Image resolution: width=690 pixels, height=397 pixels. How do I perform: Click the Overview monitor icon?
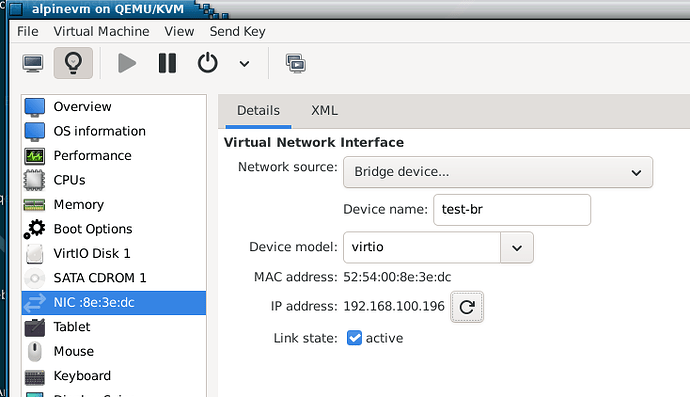point(35,107)
